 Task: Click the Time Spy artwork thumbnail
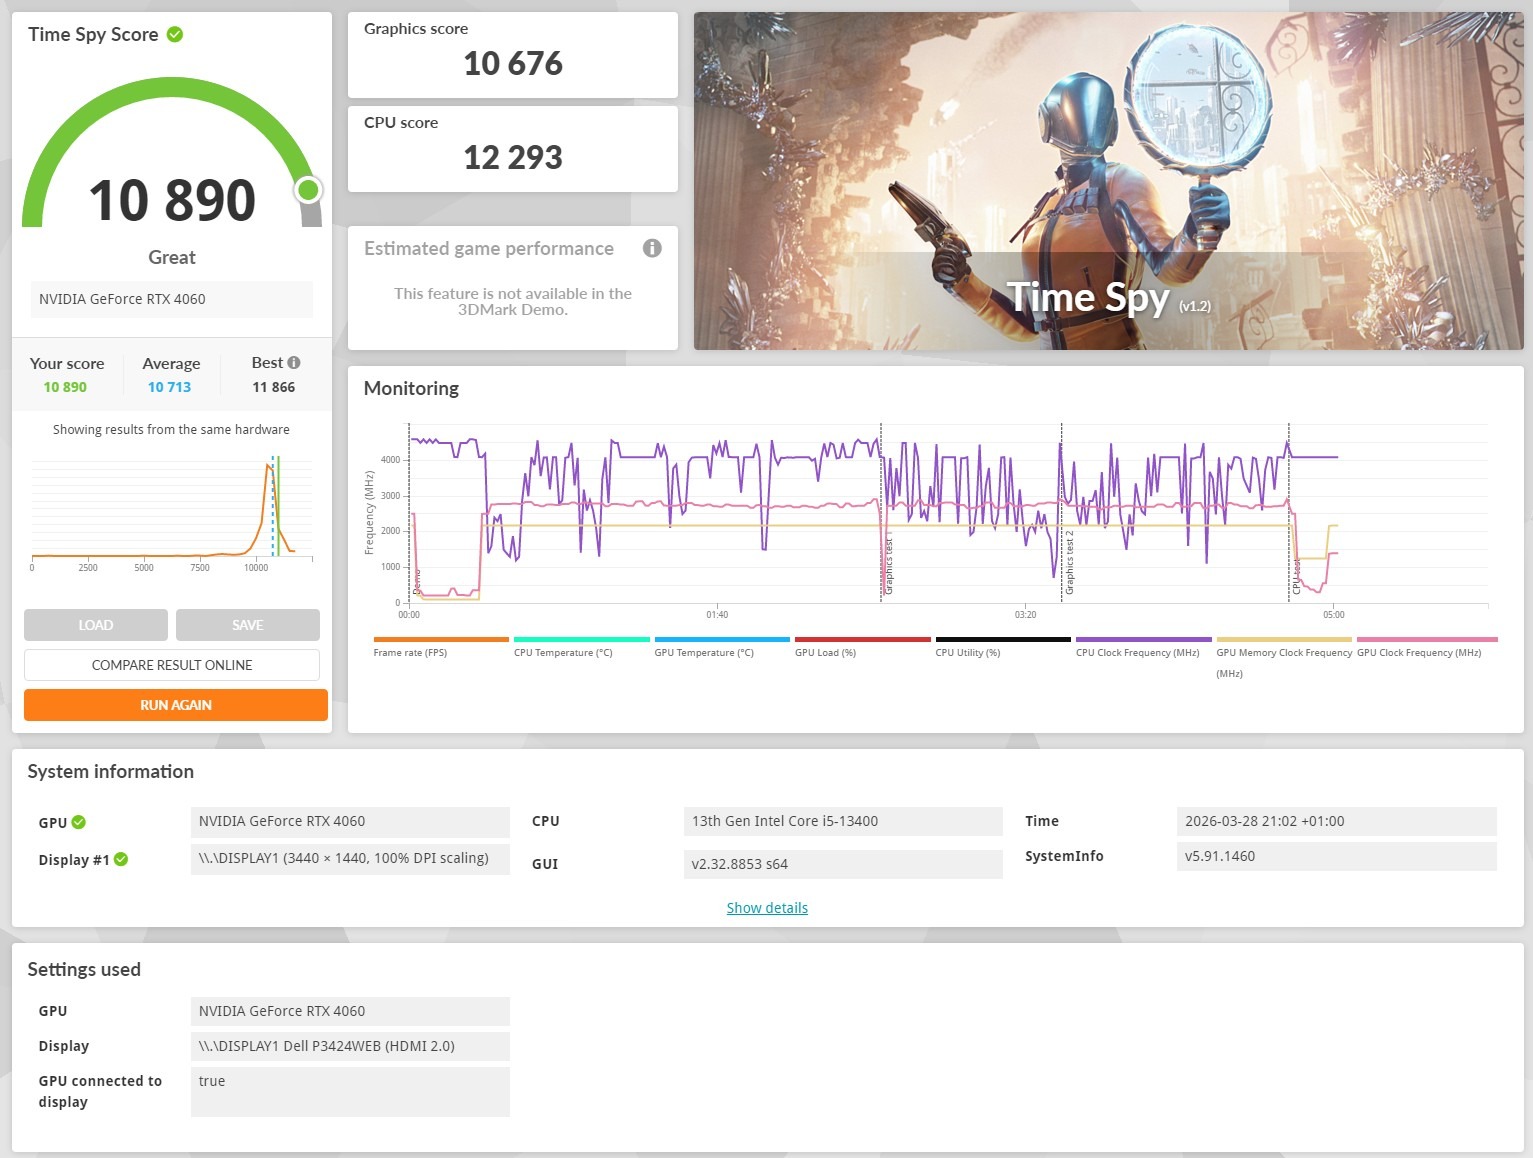coord(1109,181)
